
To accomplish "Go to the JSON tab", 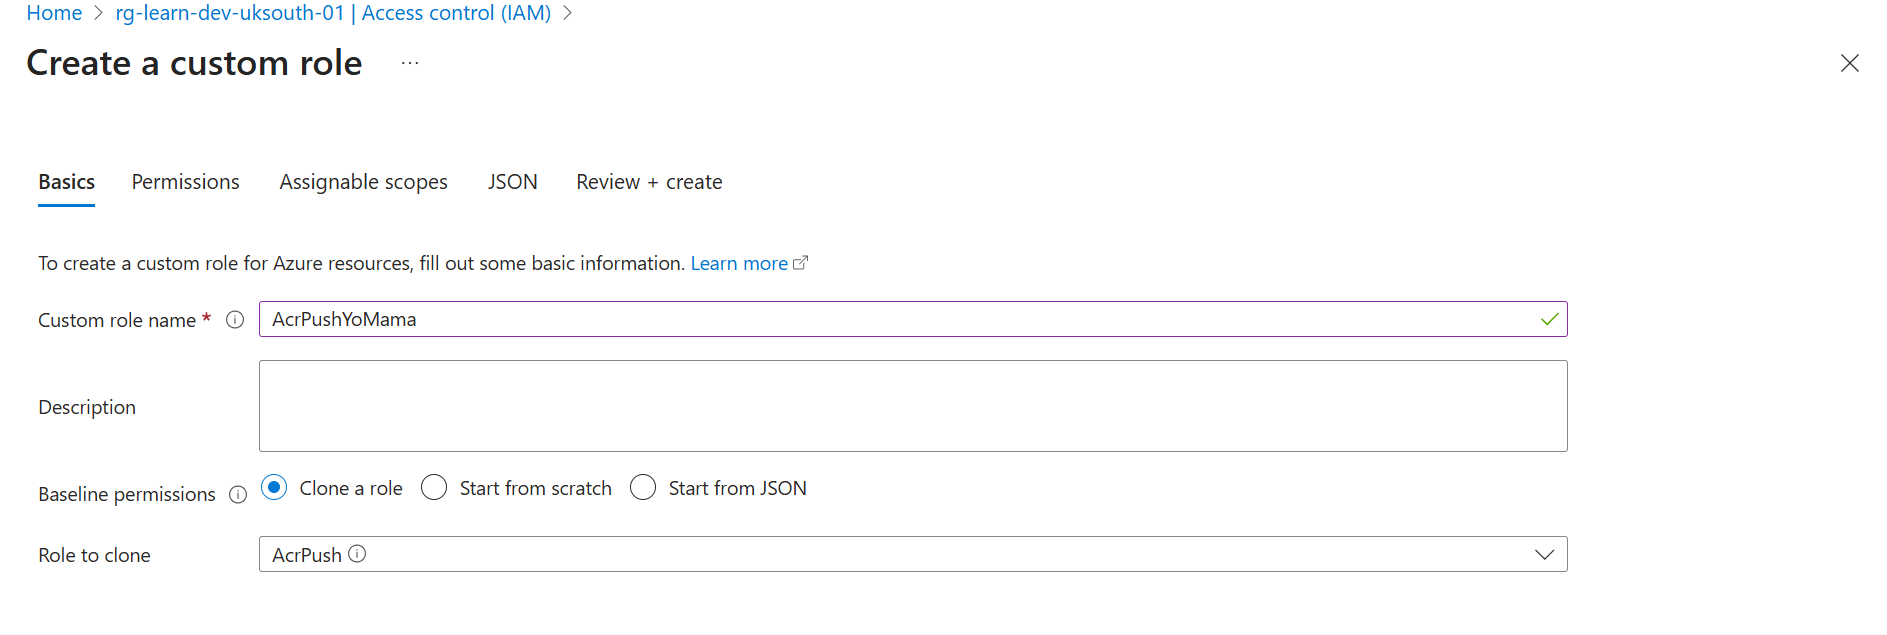I will click(512, 182).
